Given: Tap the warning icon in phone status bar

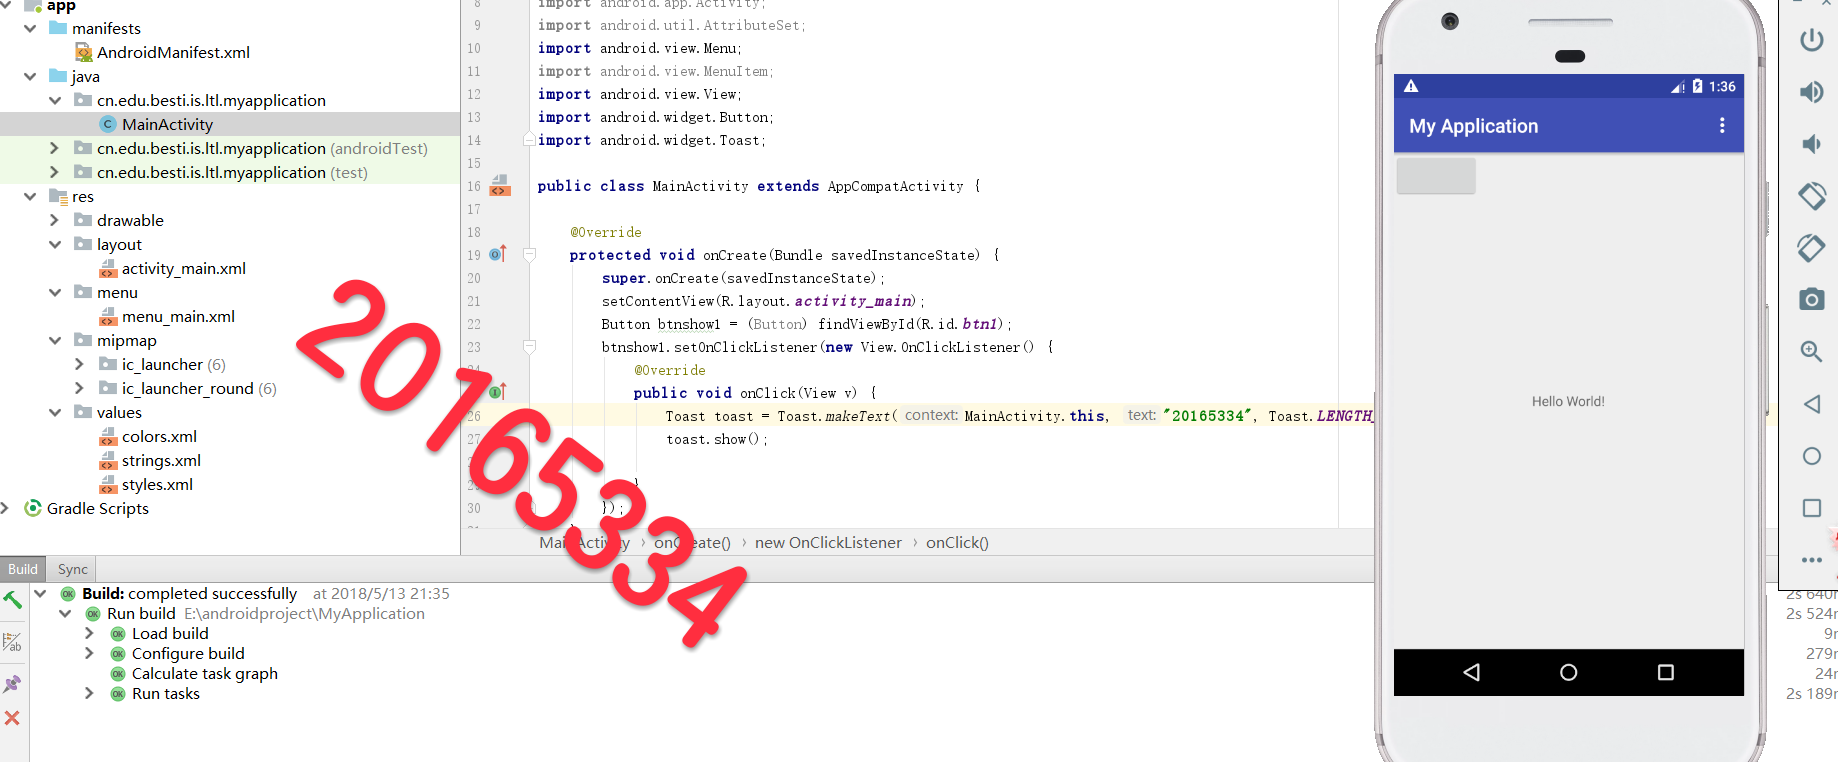Looking at the screenshot, I should (1411, 86).
